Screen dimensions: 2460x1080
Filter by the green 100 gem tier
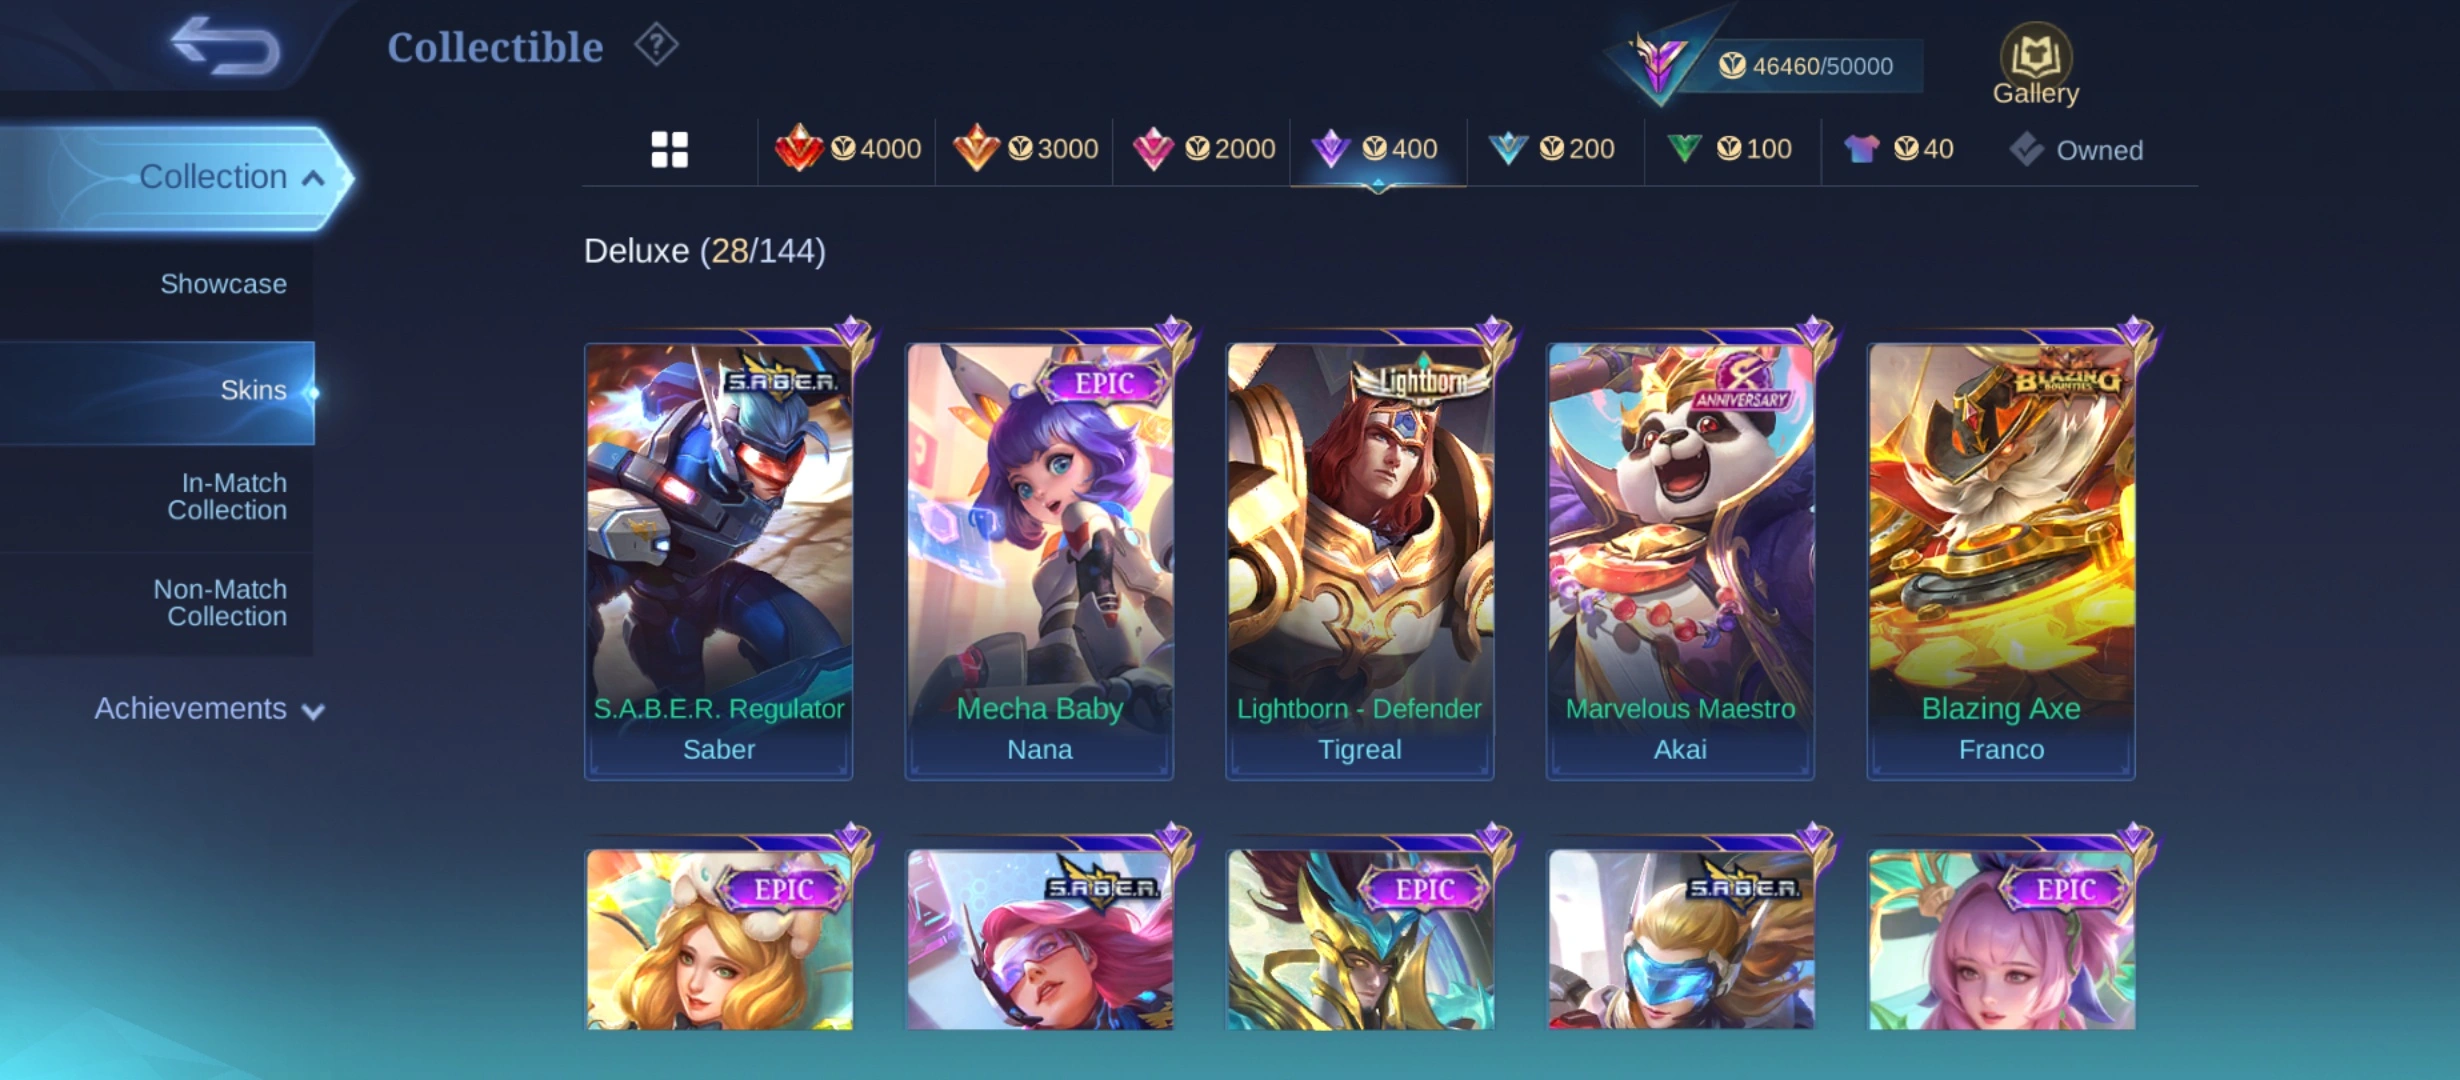coord(1729,150)
